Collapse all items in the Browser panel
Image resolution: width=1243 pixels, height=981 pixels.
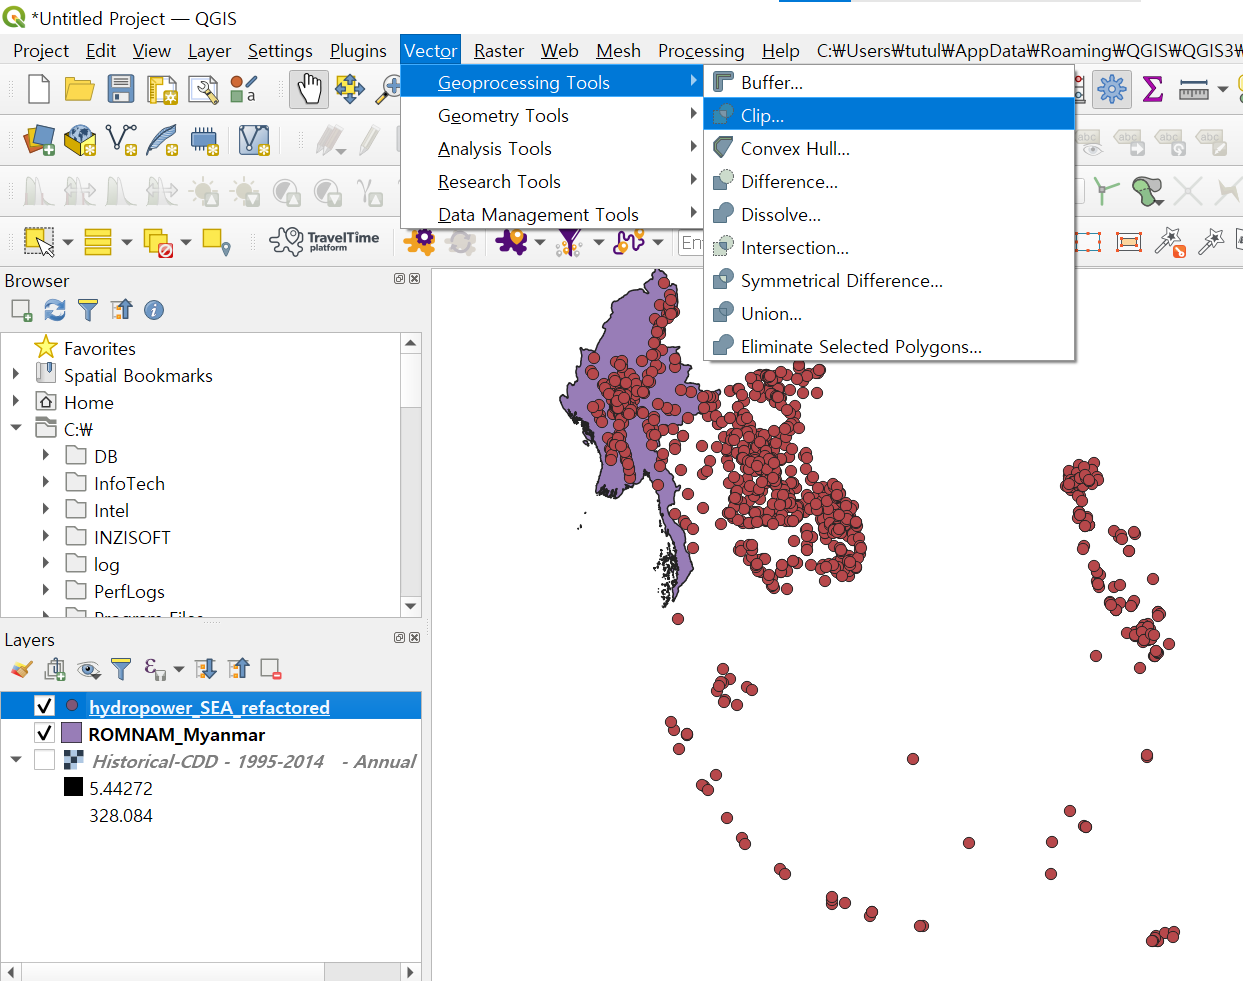click(x=121, y=310)
